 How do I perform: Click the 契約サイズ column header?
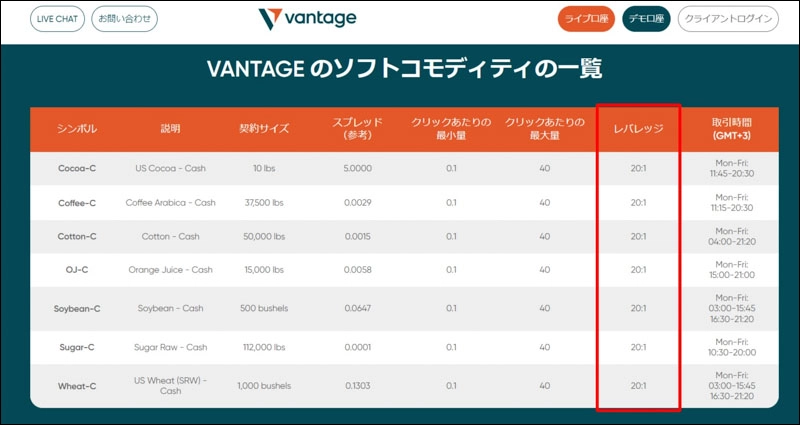(264, 129)
